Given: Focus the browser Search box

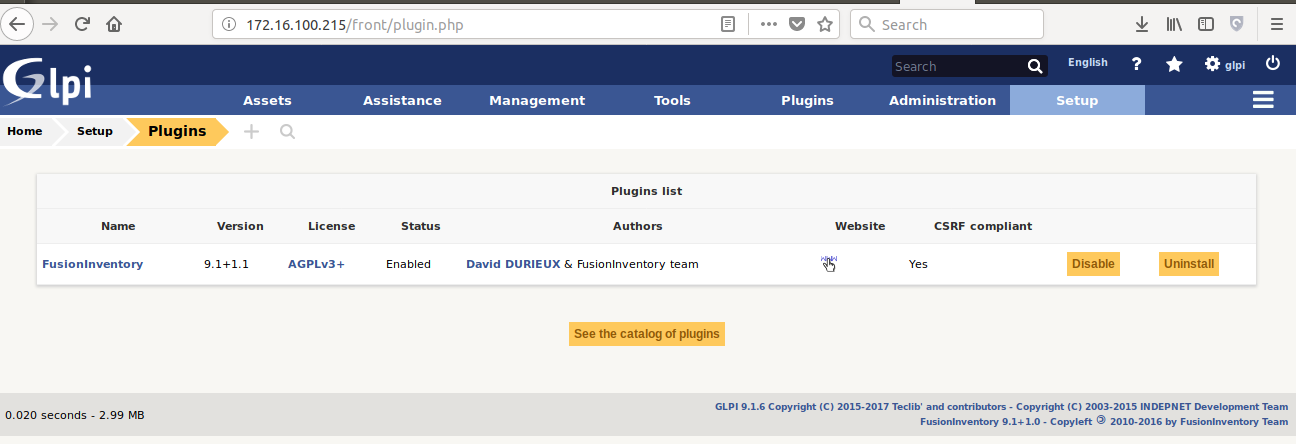Looking at the screenshot, I should (946, 24).
